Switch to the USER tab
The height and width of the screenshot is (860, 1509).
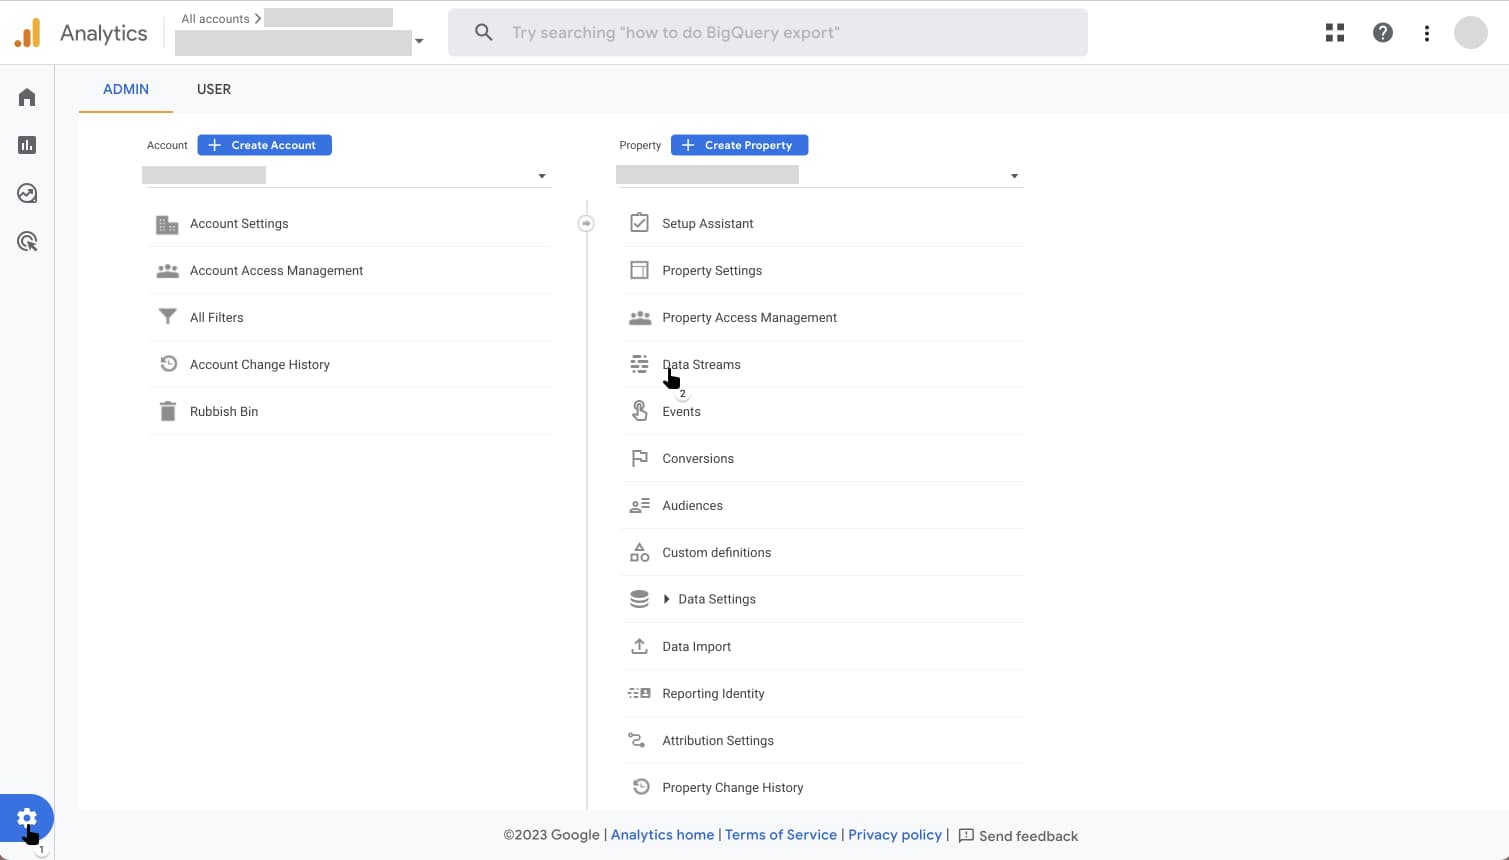pos(214,89)
